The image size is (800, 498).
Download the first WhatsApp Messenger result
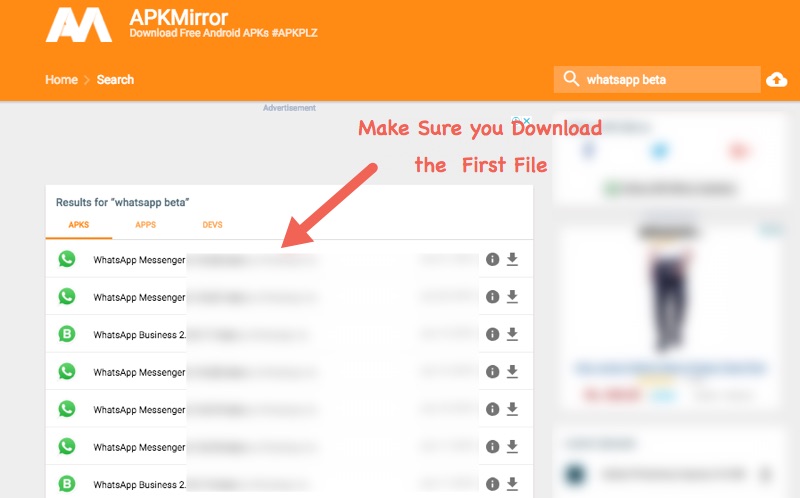tap(512, 259)
